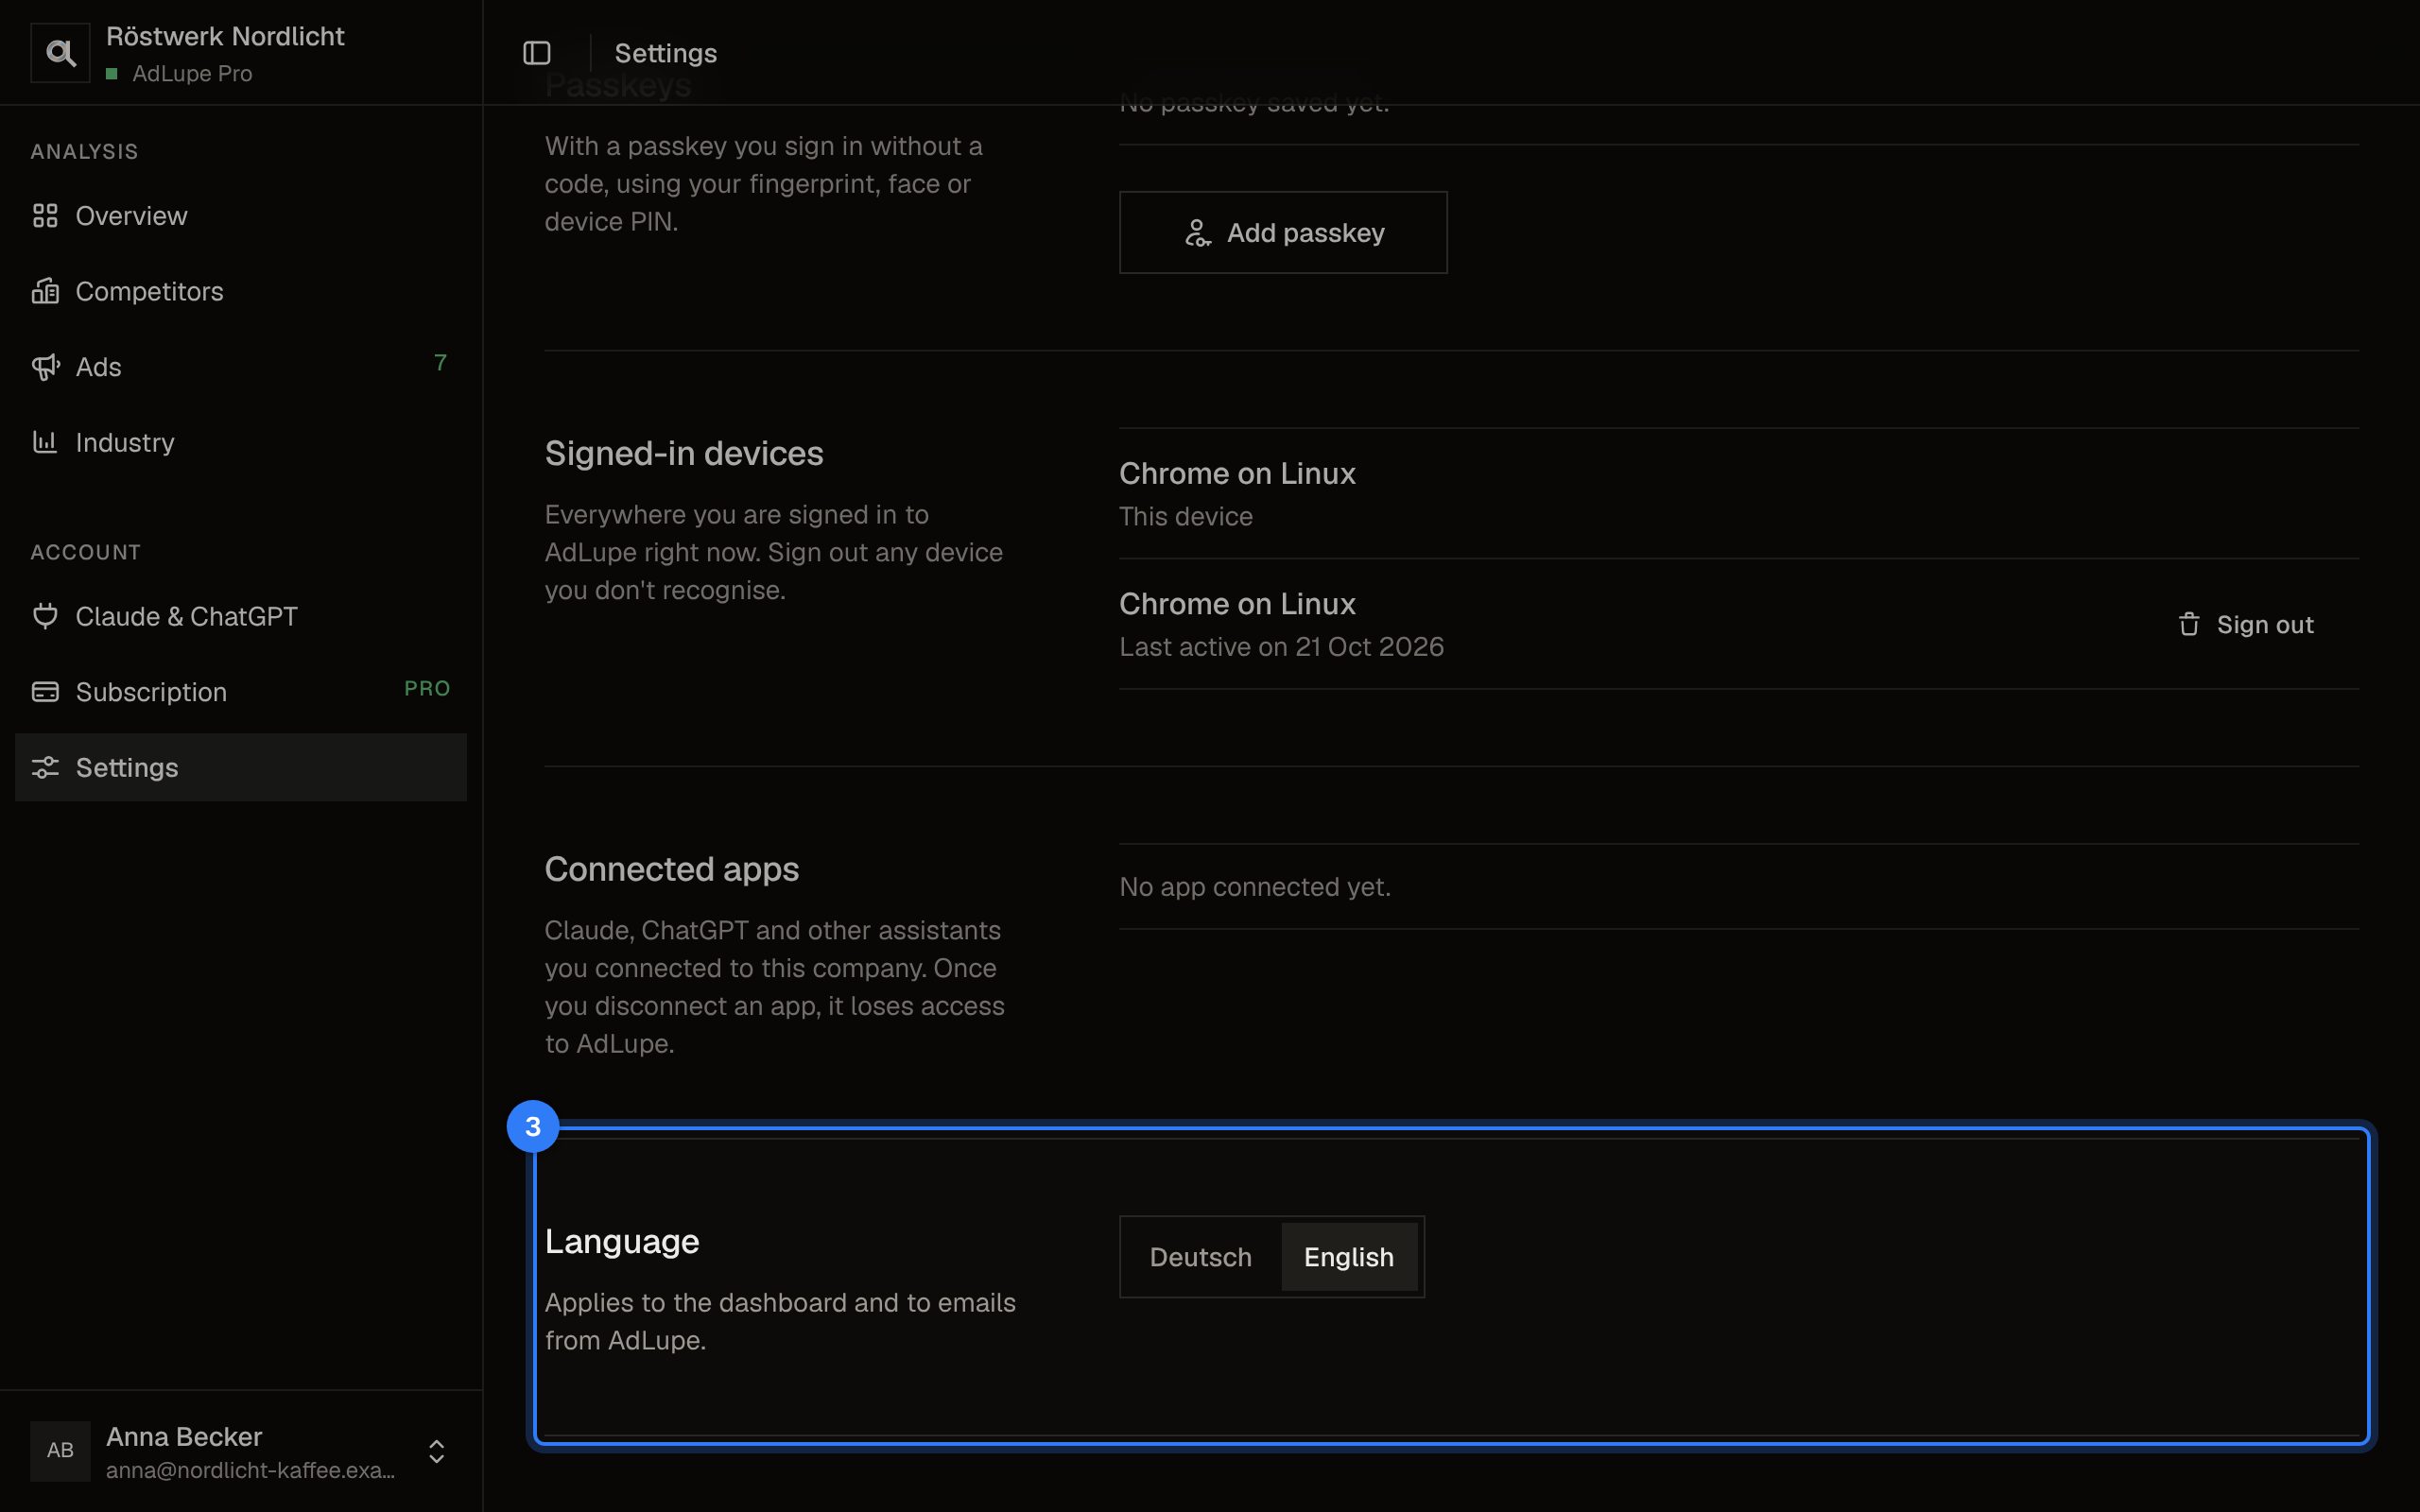Image resolution: width=2420 pixels, height=1512 pixels.
Task: Click the Ads megaphone icon
Action: pyautogui.click(x=45, y=367)
